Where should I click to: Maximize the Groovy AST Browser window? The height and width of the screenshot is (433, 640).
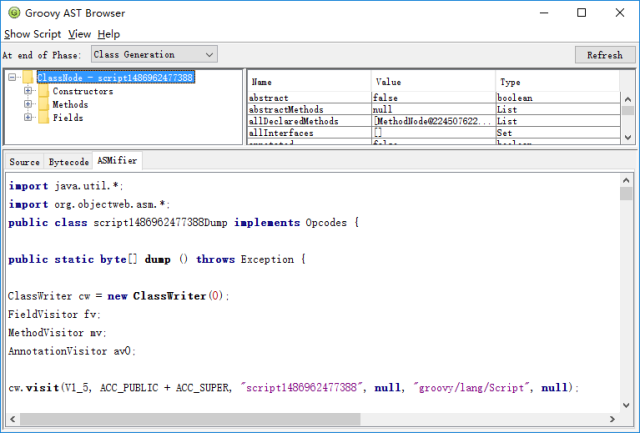tap(582, 13)
